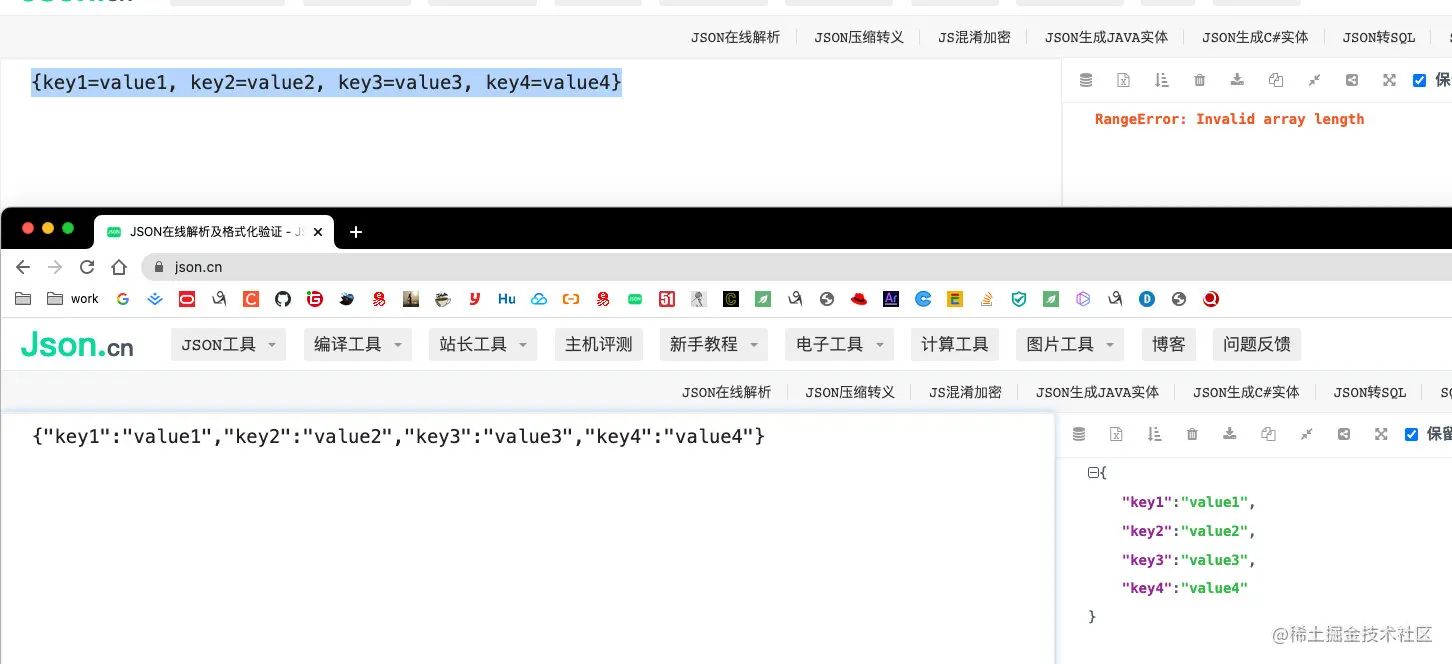Click the fullscreen expand icon in front window toolbar
Viewport: 1452px width, 664px height.
coord(1381,434)
